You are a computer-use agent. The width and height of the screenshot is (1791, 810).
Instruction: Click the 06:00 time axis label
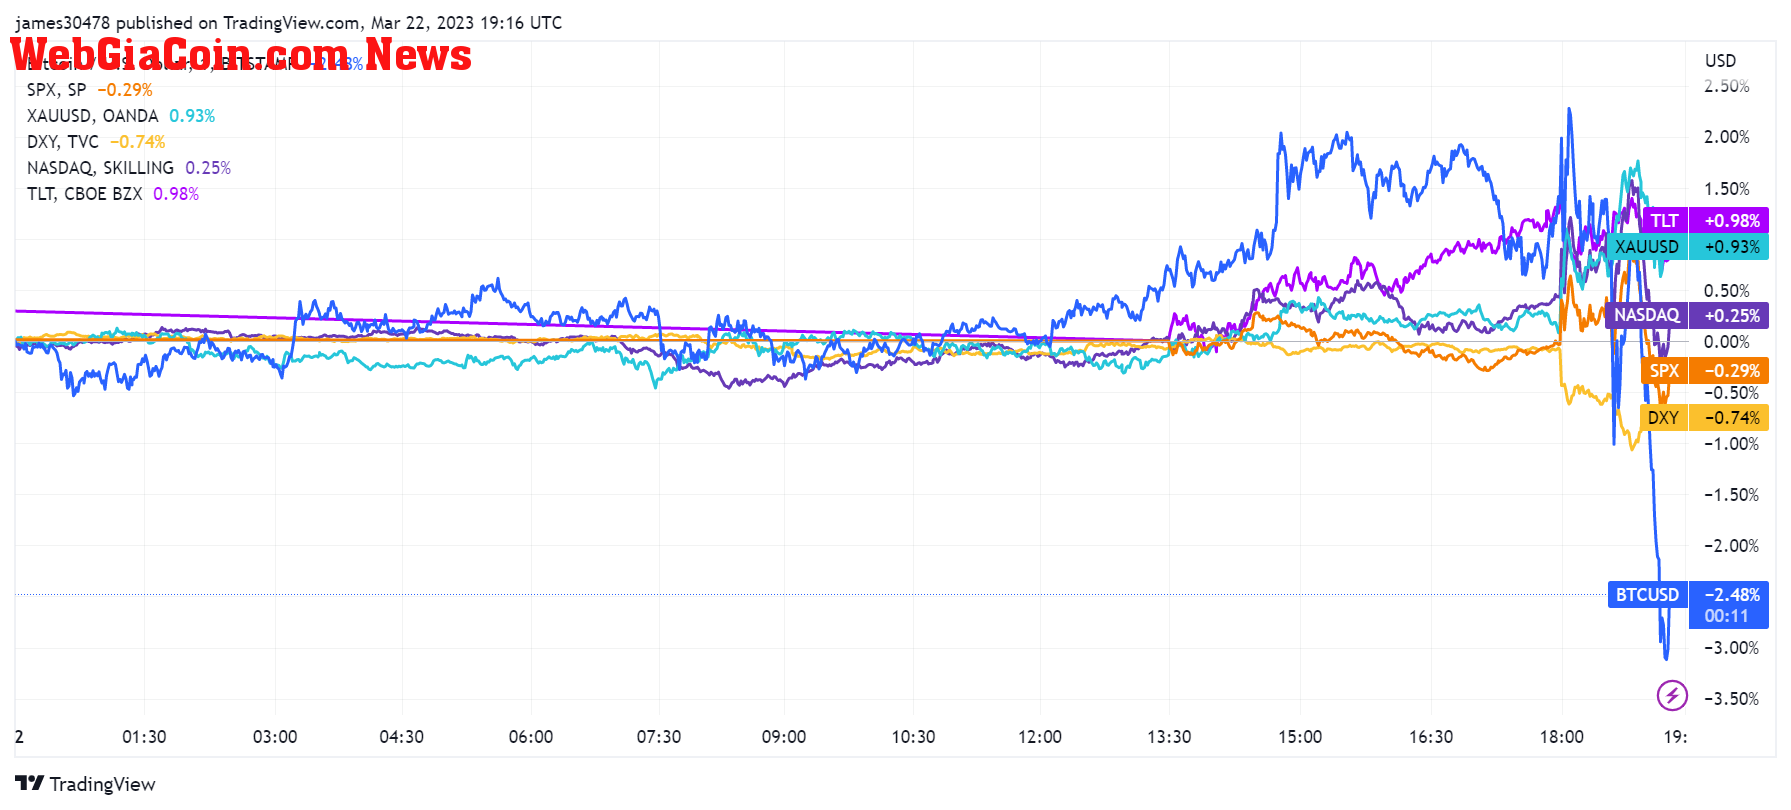[x=531, y=737]
